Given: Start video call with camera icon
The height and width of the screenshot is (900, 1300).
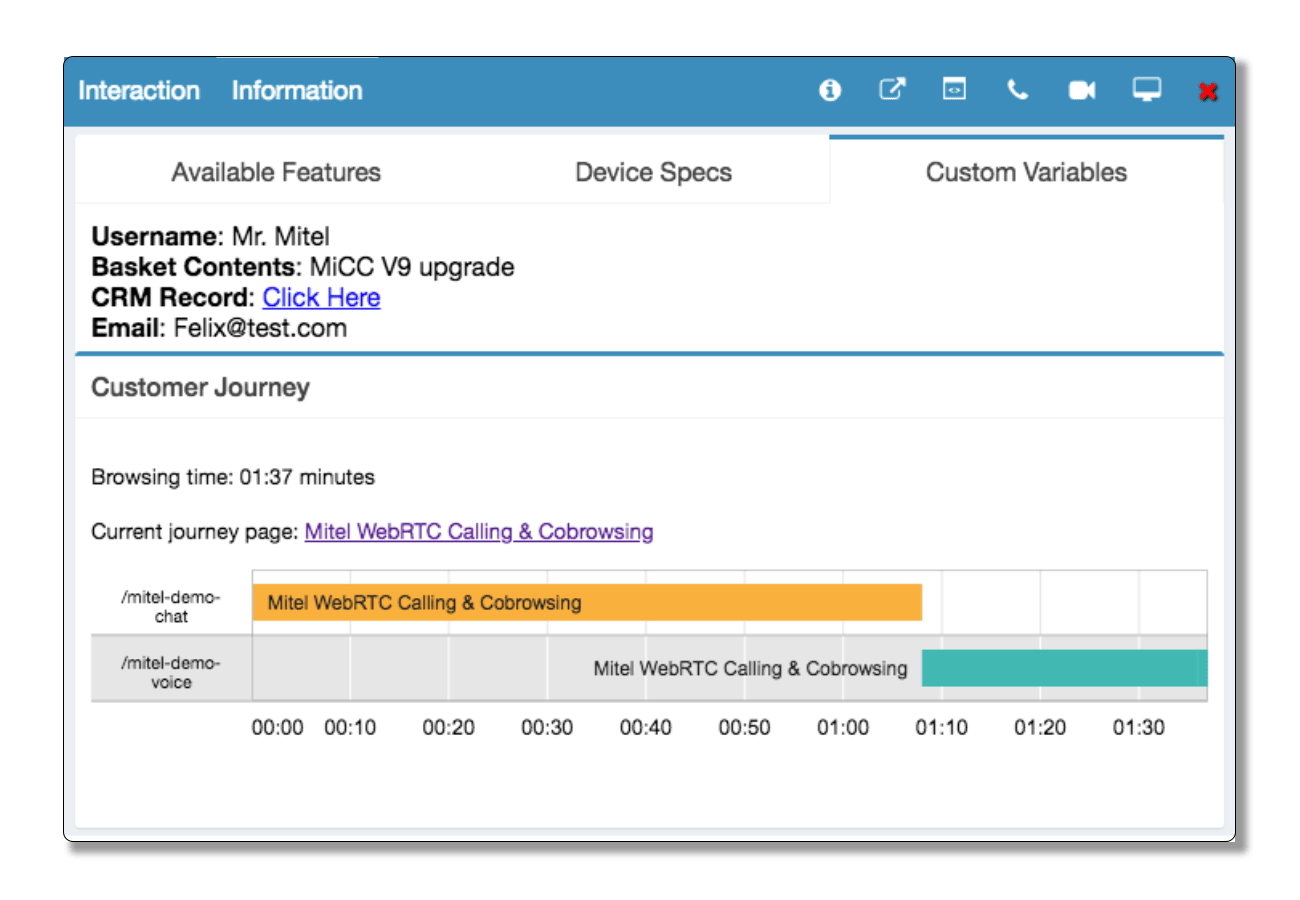Looking at the screenshot, I should pos(1082,91).
